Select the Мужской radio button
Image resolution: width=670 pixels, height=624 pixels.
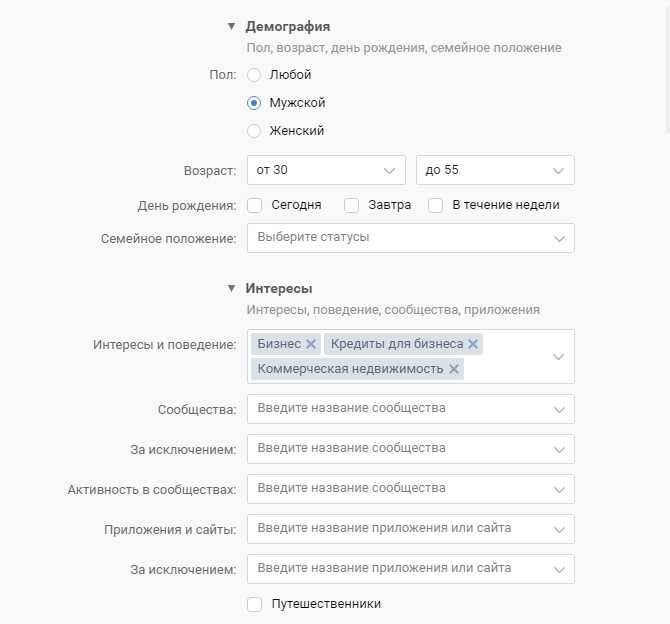tap(254, 103)
